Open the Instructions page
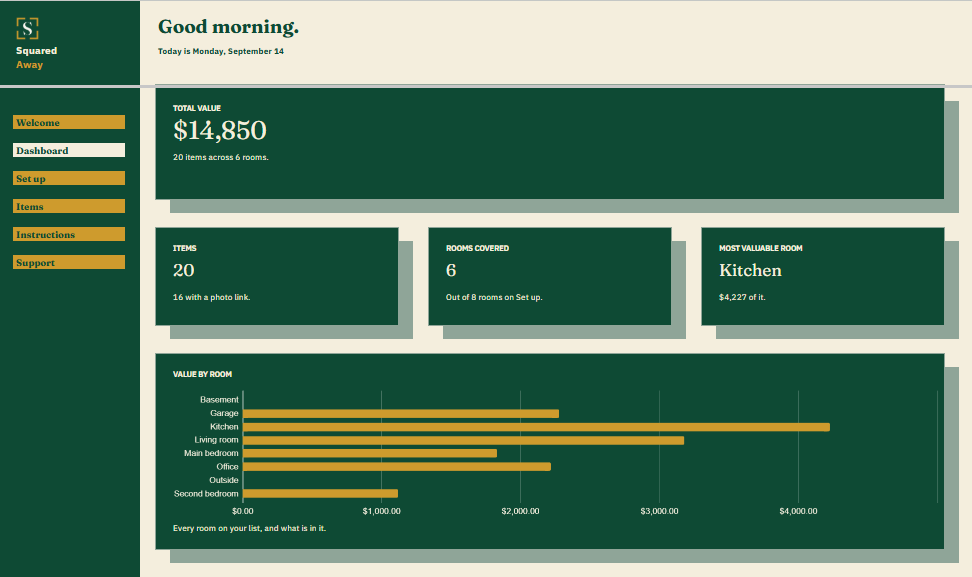This screenshot has height=577, width=972. pos(69,234)
